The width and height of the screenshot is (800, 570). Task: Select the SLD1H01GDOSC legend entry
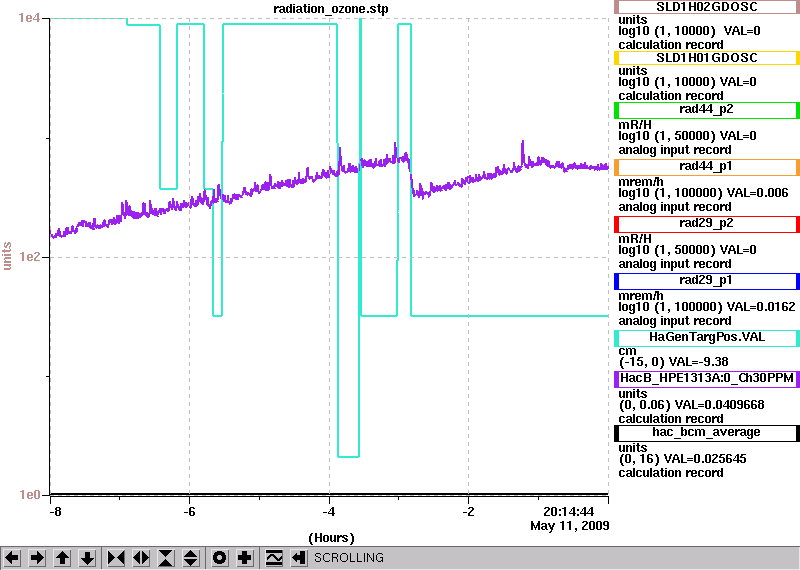tap(707, 58)
